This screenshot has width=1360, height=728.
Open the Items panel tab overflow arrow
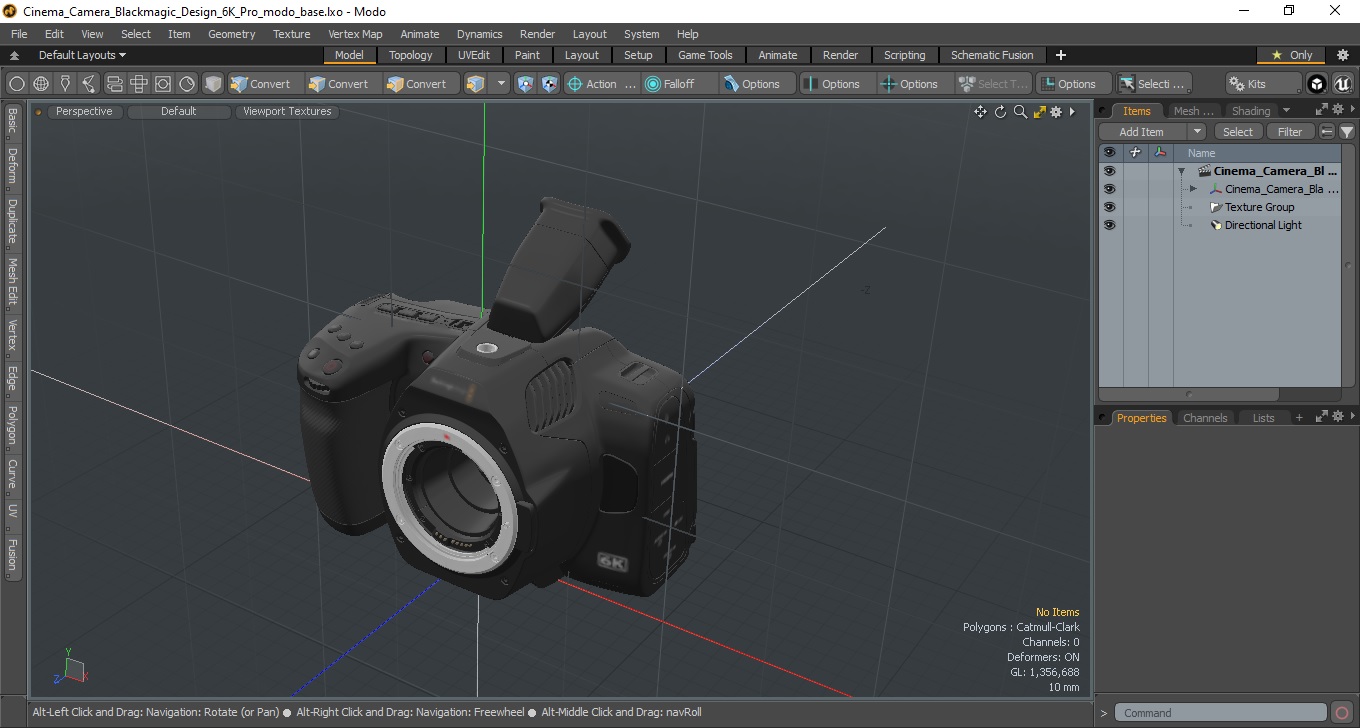pos(1287,110)
